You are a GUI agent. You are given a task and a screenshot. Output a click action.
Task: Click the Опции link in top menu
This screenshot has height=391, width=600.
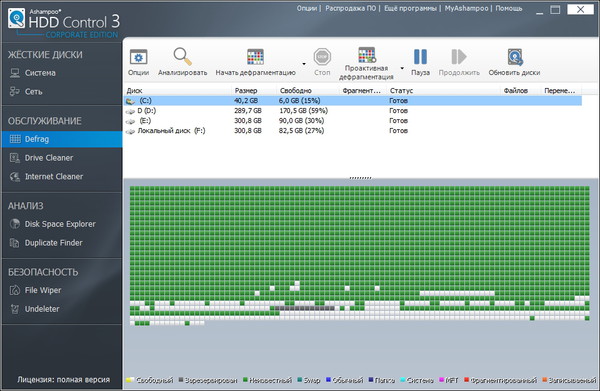(307, 8)
